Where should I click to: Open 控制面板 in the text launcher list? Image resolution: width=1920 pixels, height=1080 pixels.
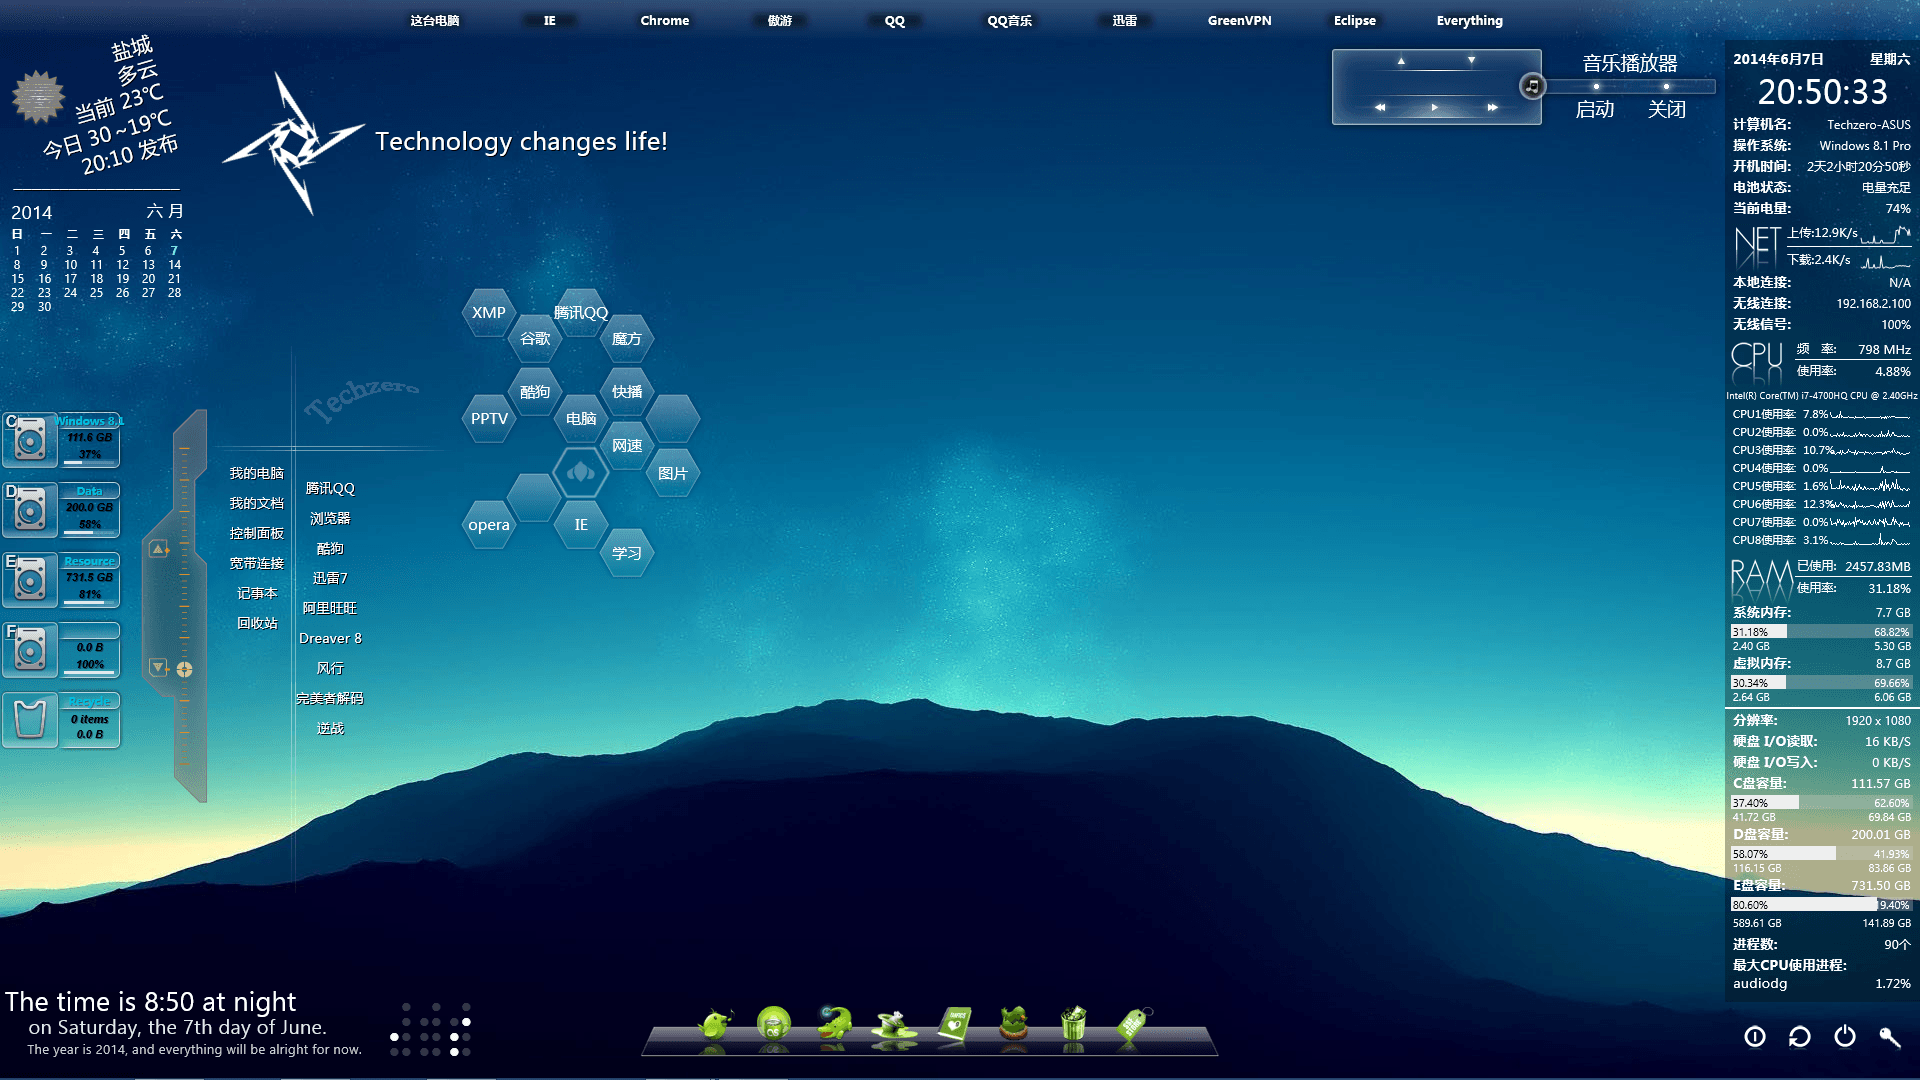pos(257,533)
